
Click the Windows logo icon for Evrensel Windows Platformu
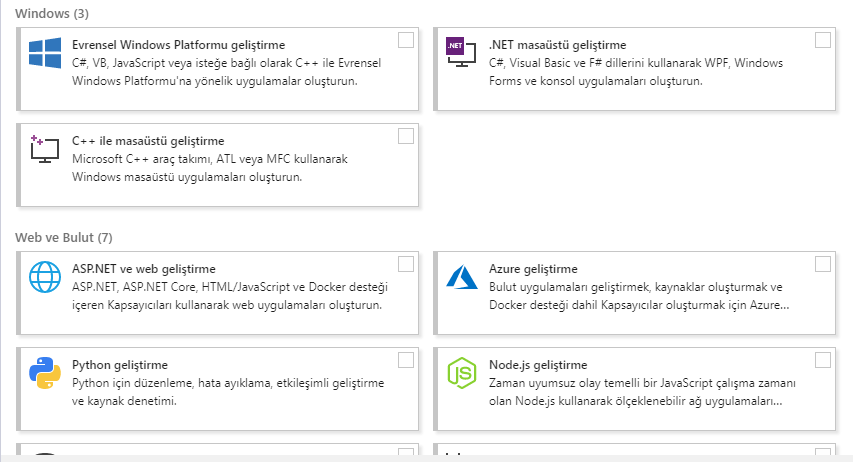click(45, 53)
